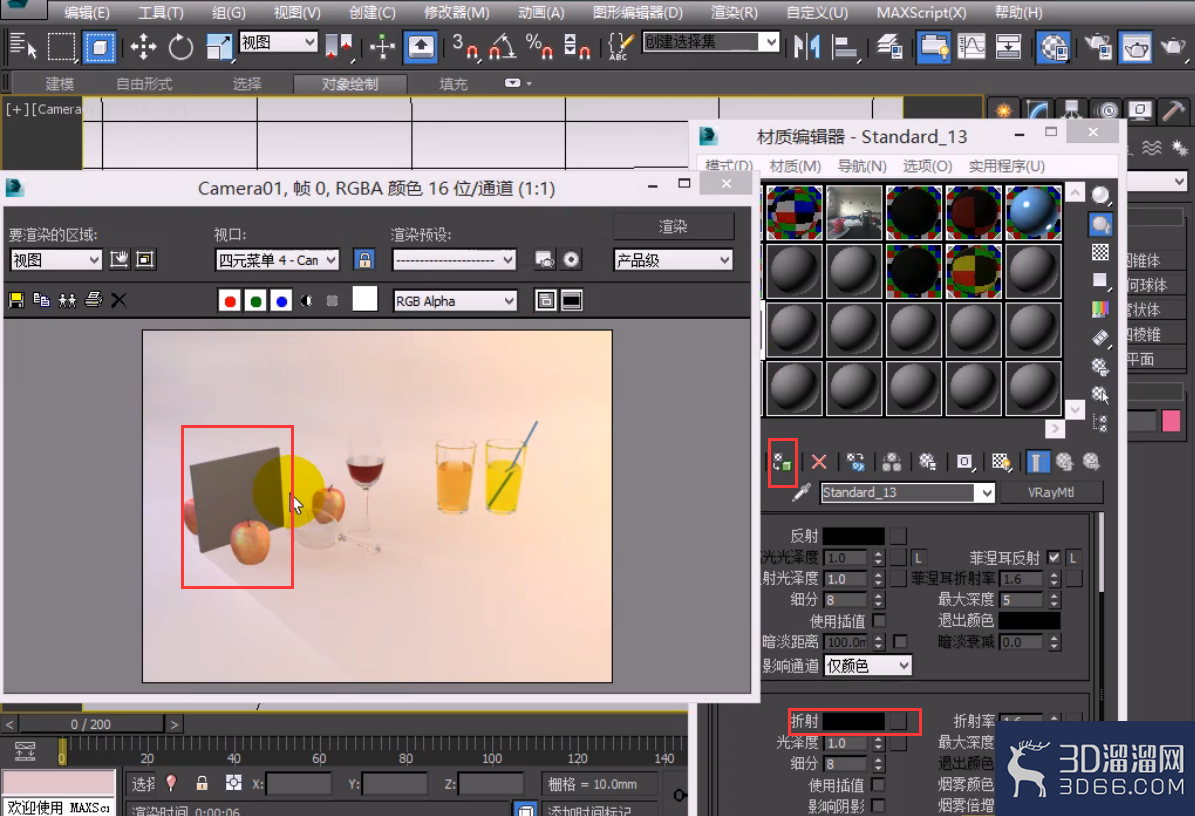Click Assign Material to Selection icon
Image resolution: width=1195 pixels, height=816 pixels.
782,462
